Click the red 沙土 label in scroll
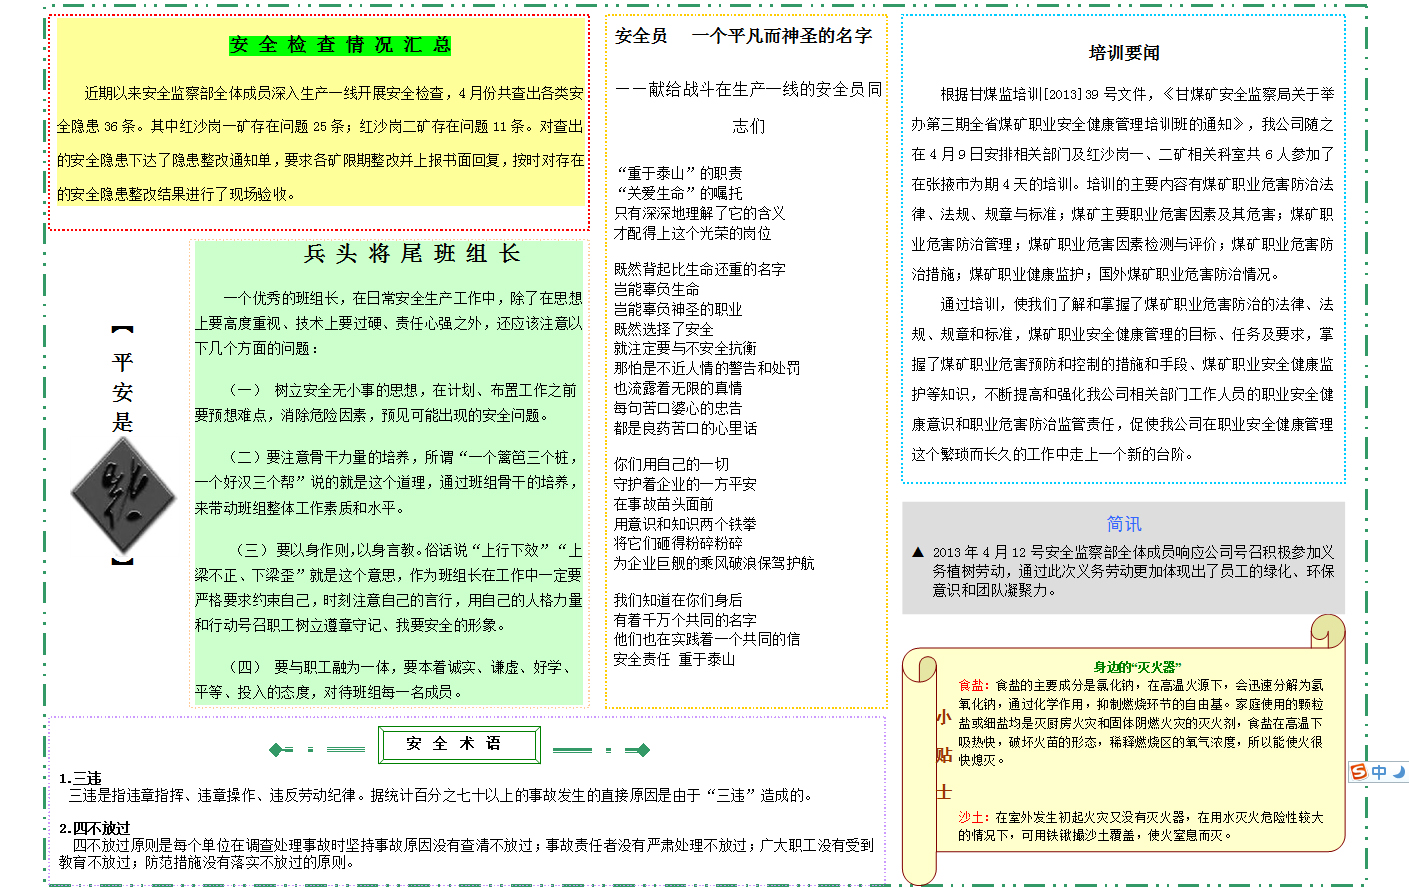The height and width of the screenshot is (888, 1409). pyautogui.click(x=973, y=817)
